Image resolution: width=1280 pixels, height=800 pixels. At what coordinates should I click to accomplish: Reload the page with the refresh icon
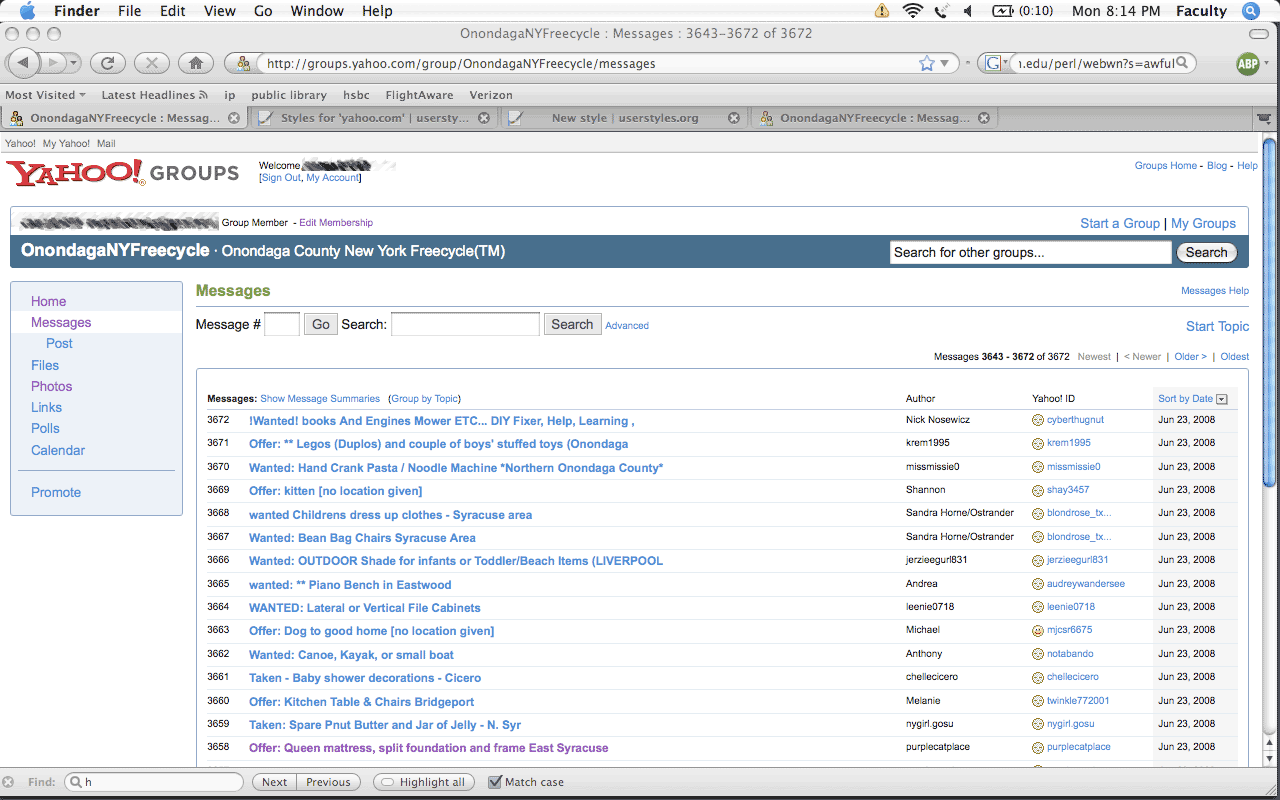click(x=108, y=63)
